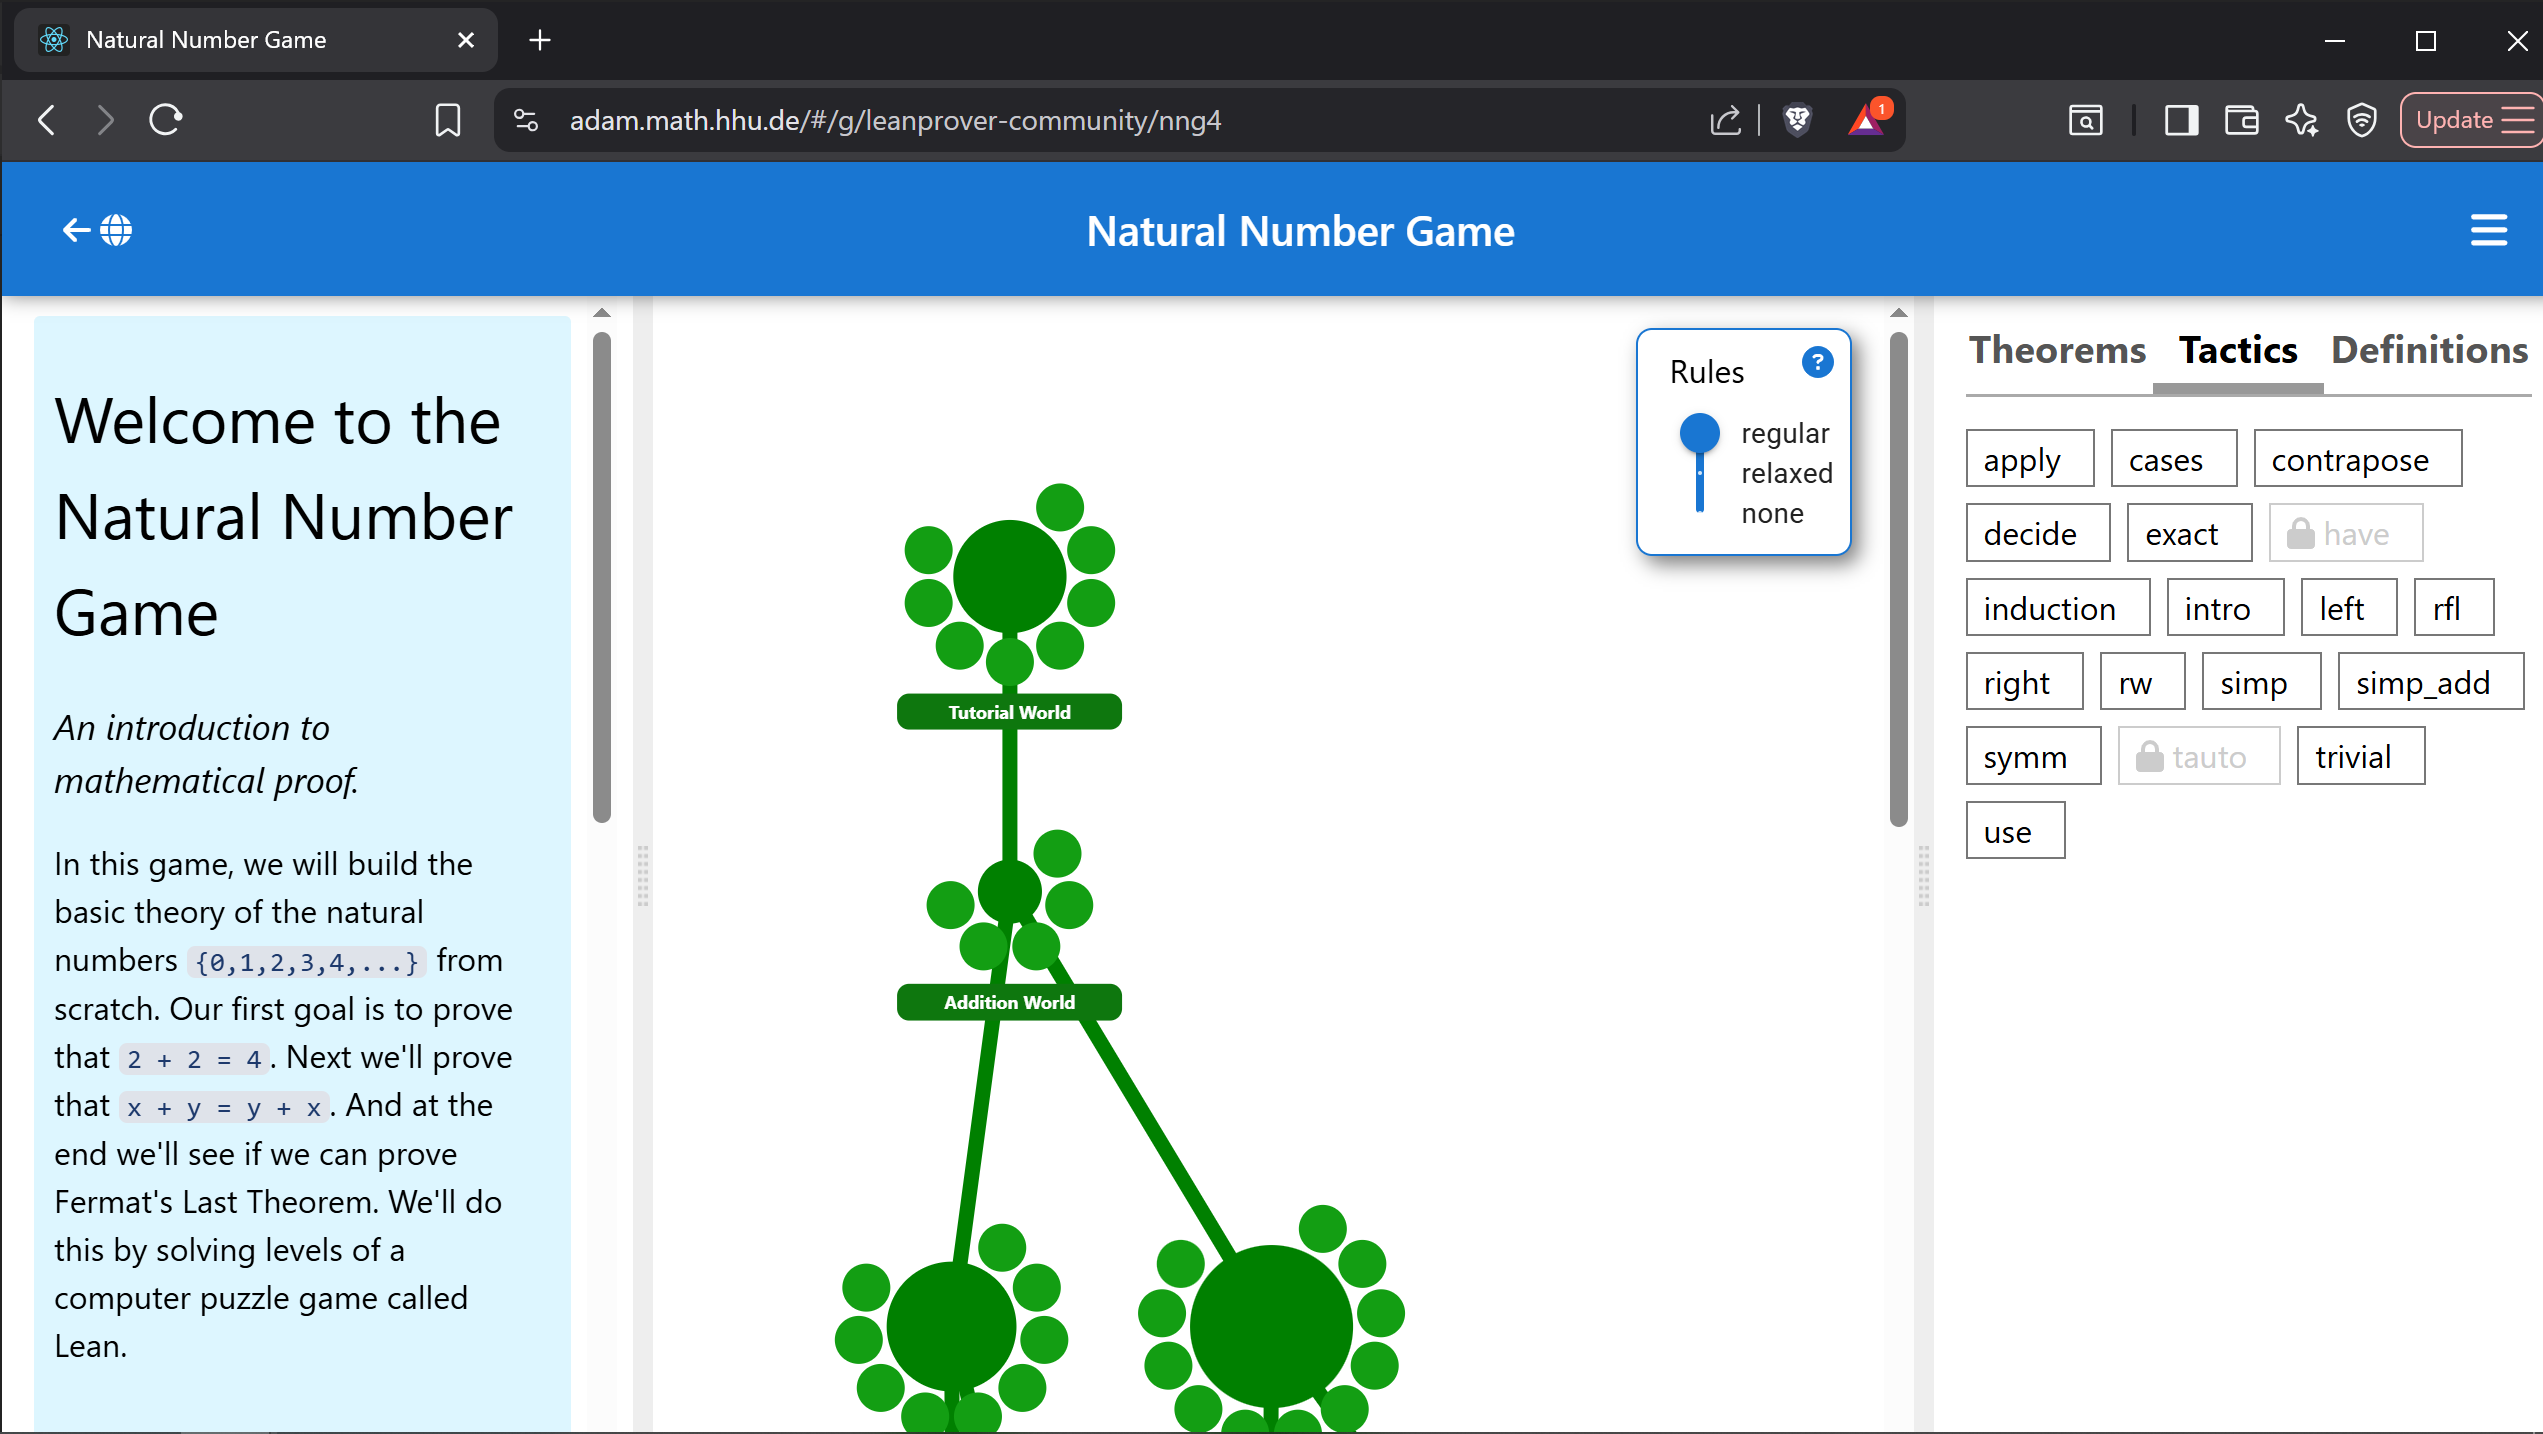Switch to the Theorems tab
The height and width of the screenshot is (1434, 2543).
point(2057,350)
